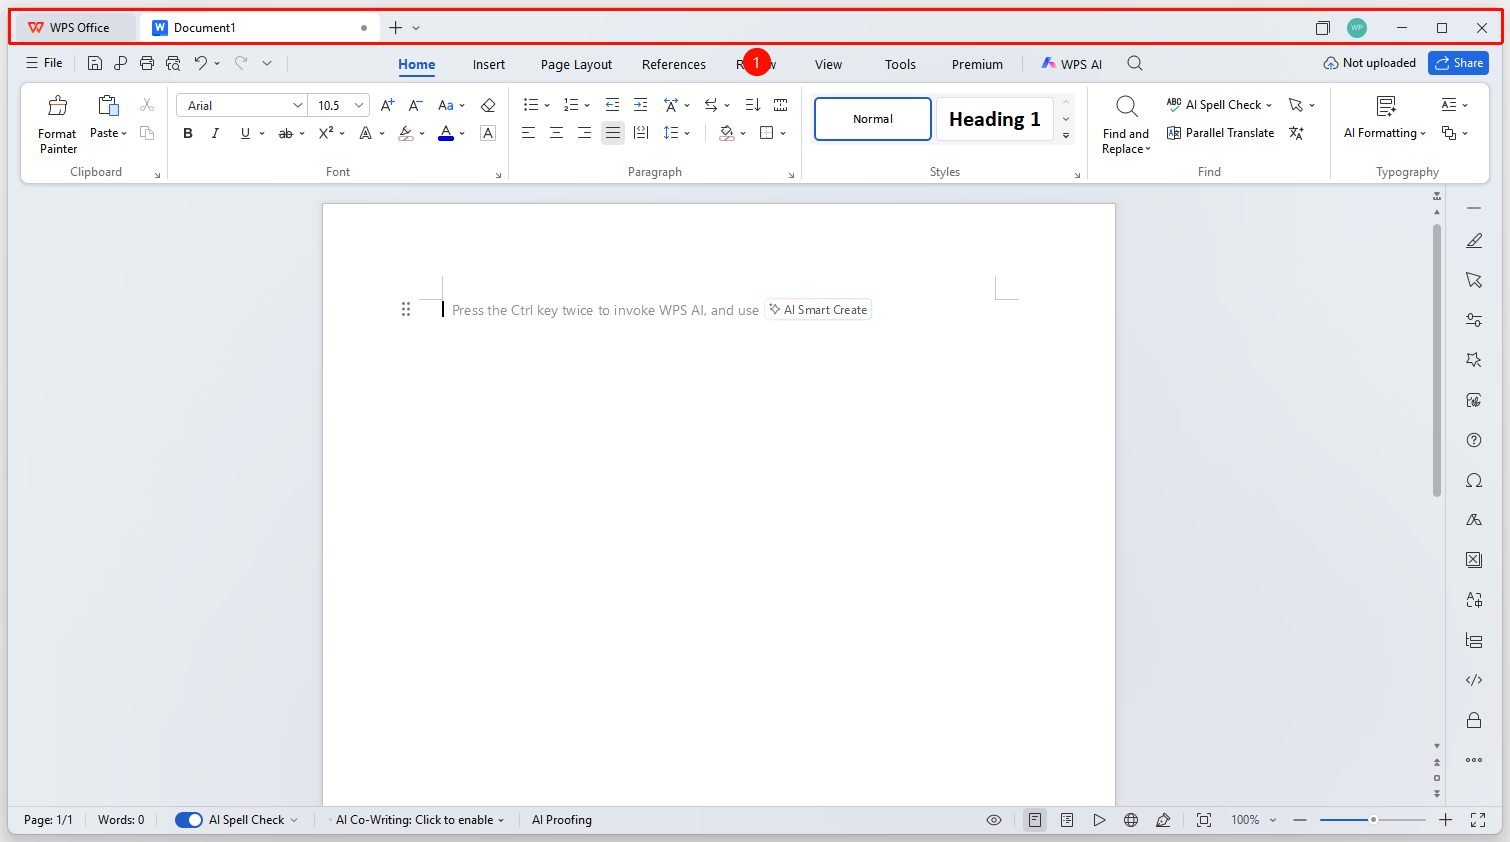Open the font size dropdown 10.5
The height and width of the screenshot is (842, 1510).
pyautogui.click(x=359, y=105)
